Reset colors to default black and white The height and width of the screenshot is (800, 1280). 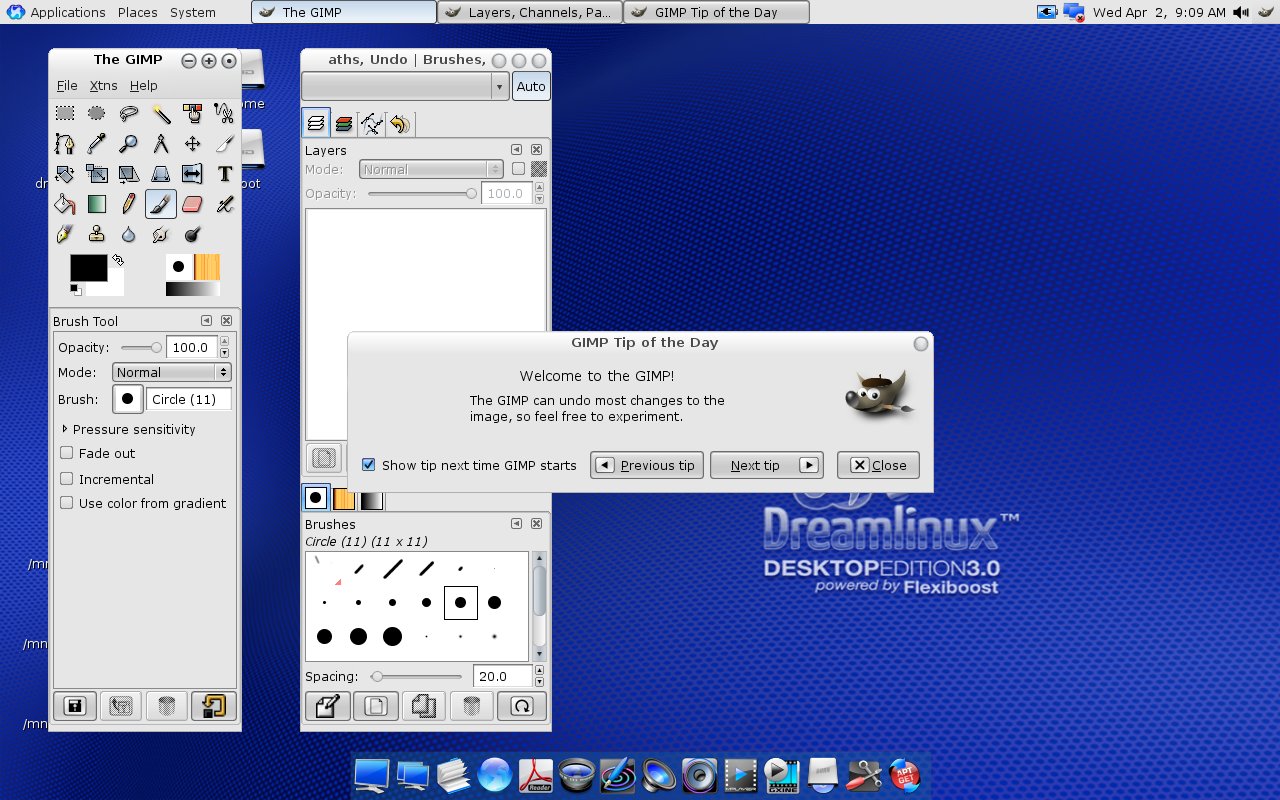point(75,290)
